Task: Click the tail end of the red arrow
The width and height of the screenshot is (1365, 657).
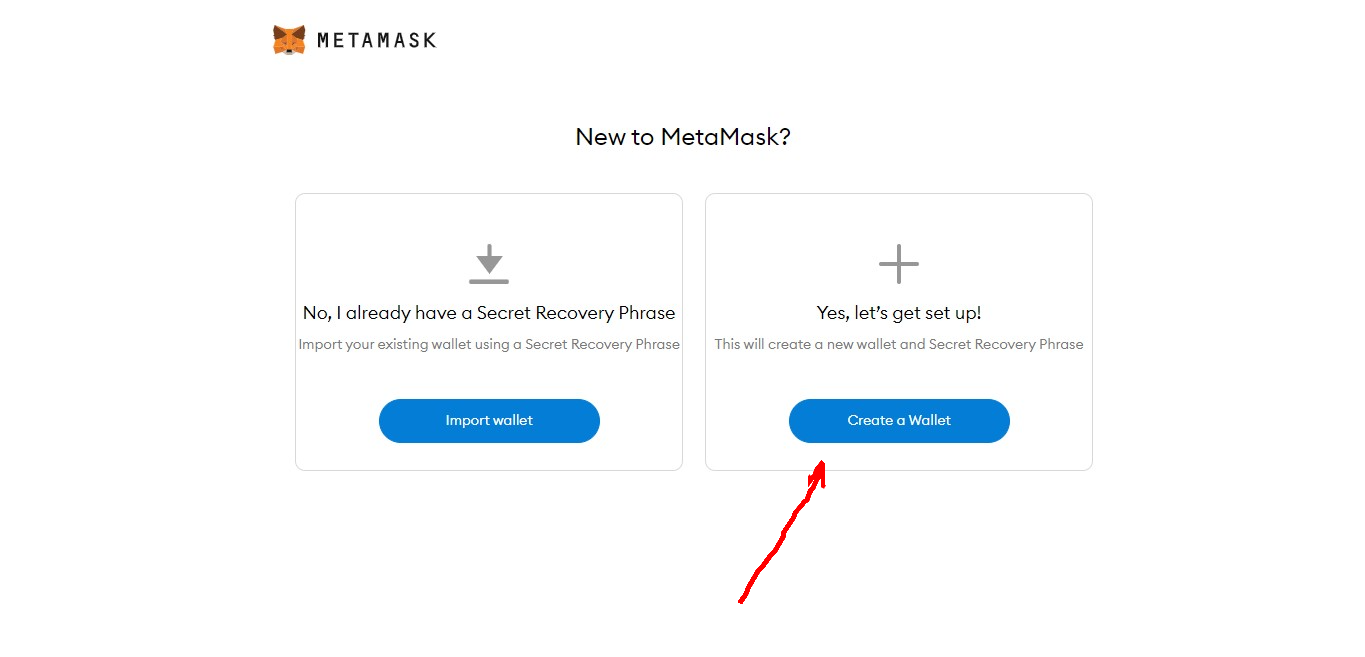Action: coord(741,600)
